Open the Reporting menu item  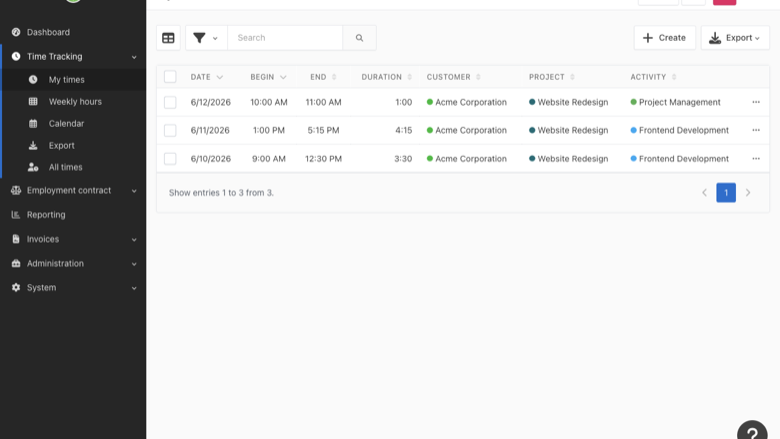tap(73, 215)
